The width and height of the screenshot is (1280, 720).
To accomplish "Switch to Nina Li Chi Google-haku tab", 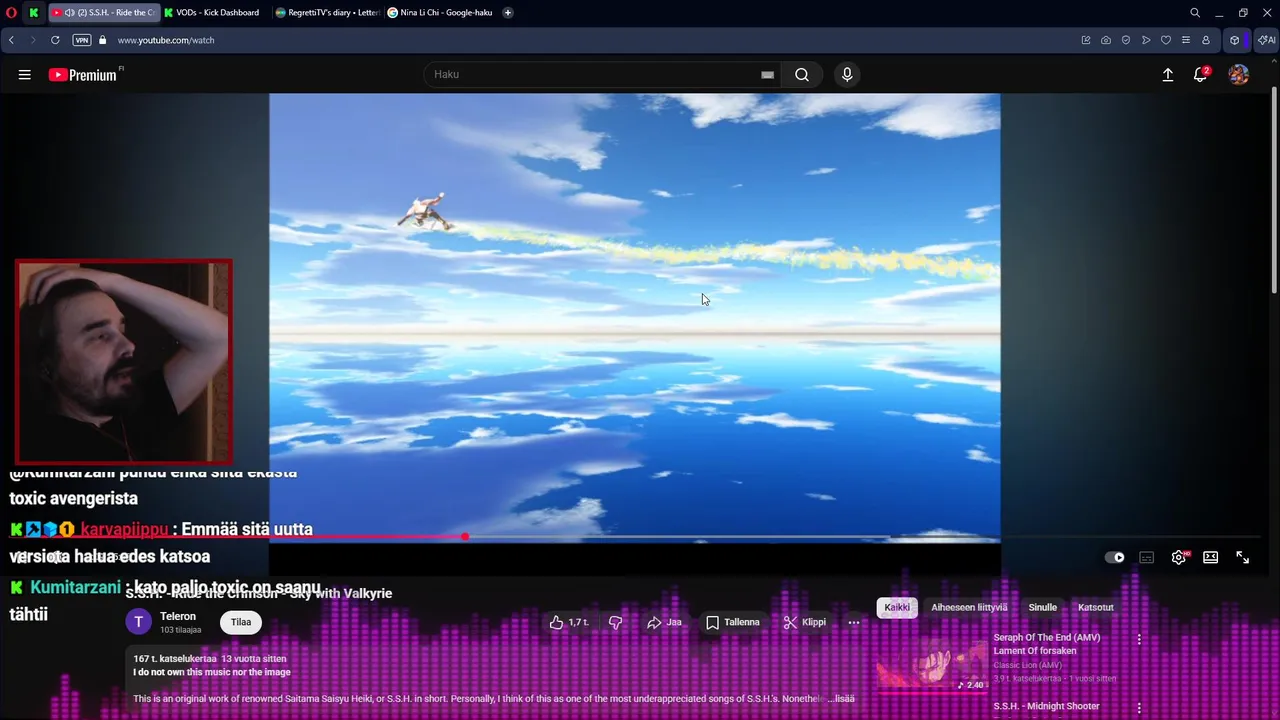I will (440, 13).
